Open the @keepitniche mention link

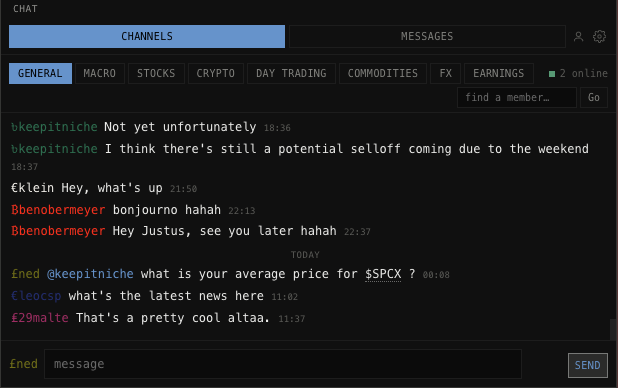tap(90, 274)
